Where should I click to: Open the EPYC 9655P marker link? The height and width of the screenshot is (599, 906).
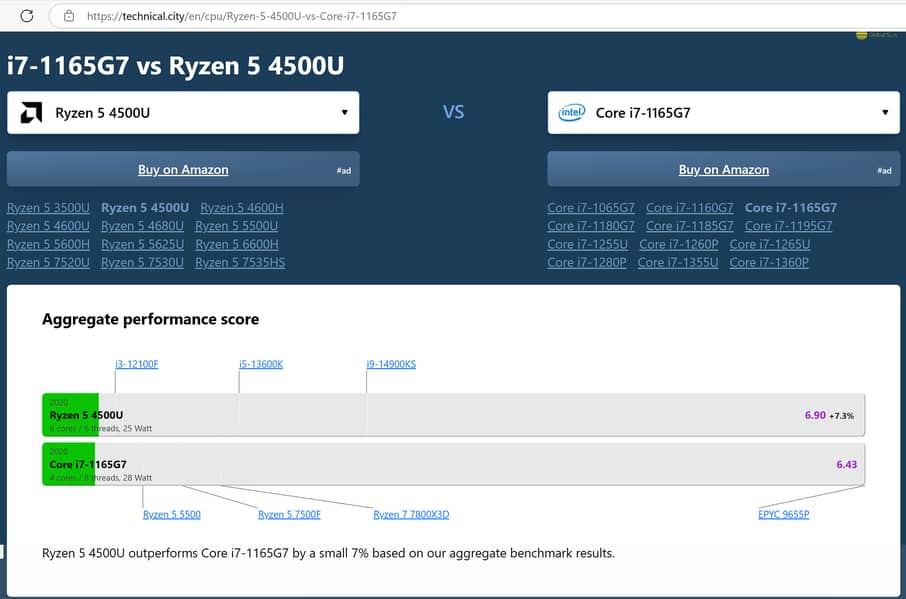783,514
